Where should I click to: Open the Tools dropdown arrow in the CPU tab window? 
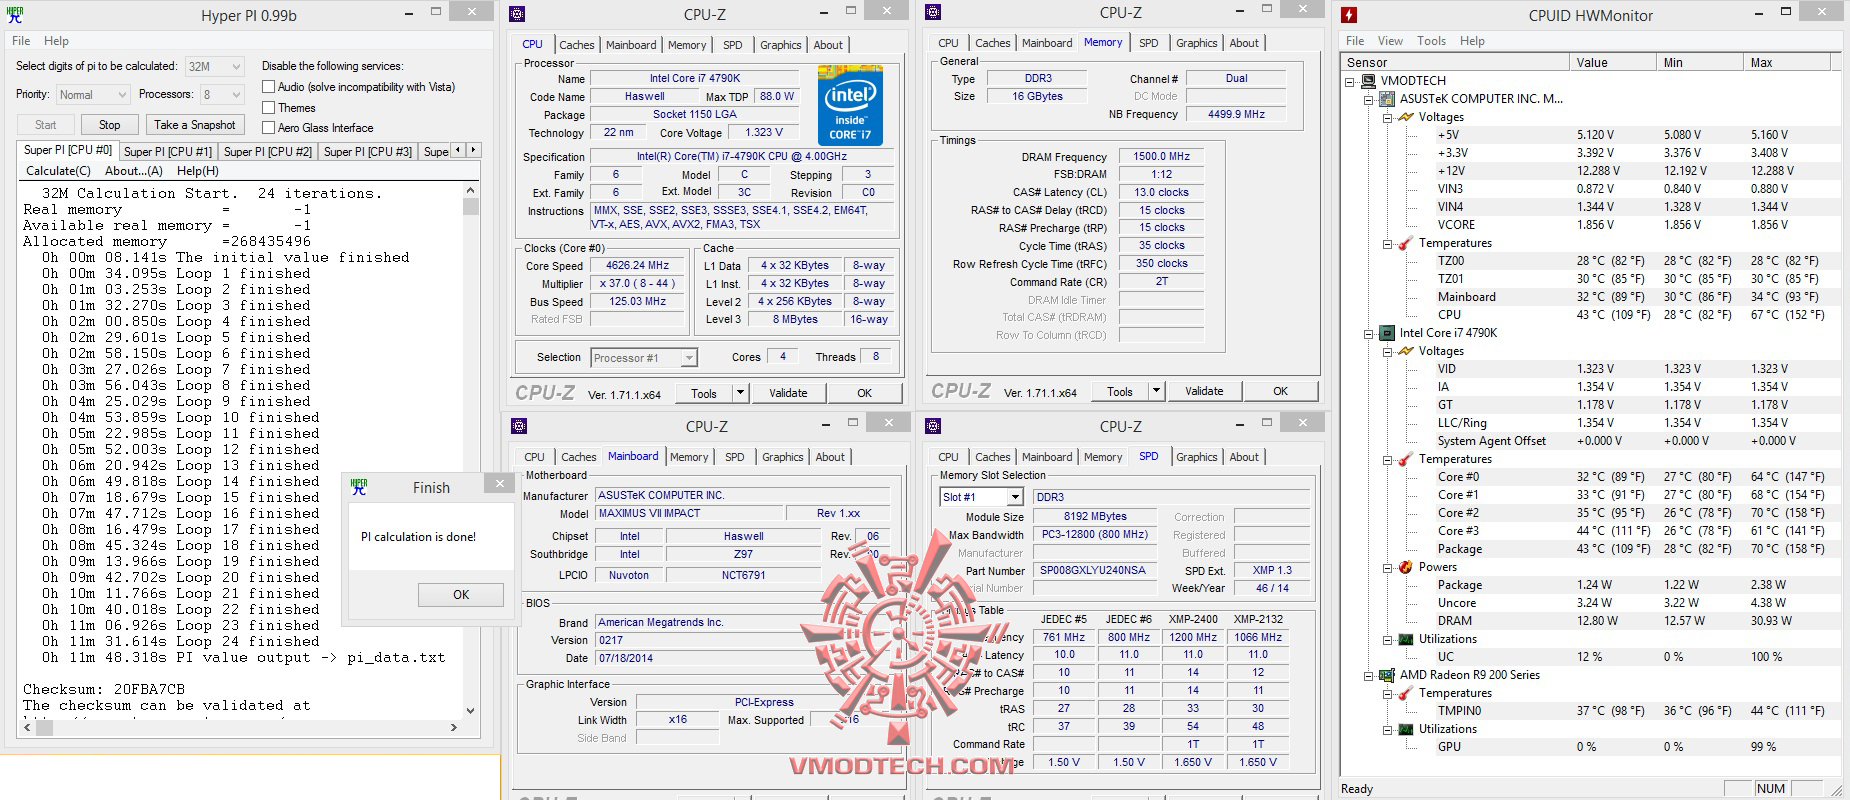click(740, 393)
